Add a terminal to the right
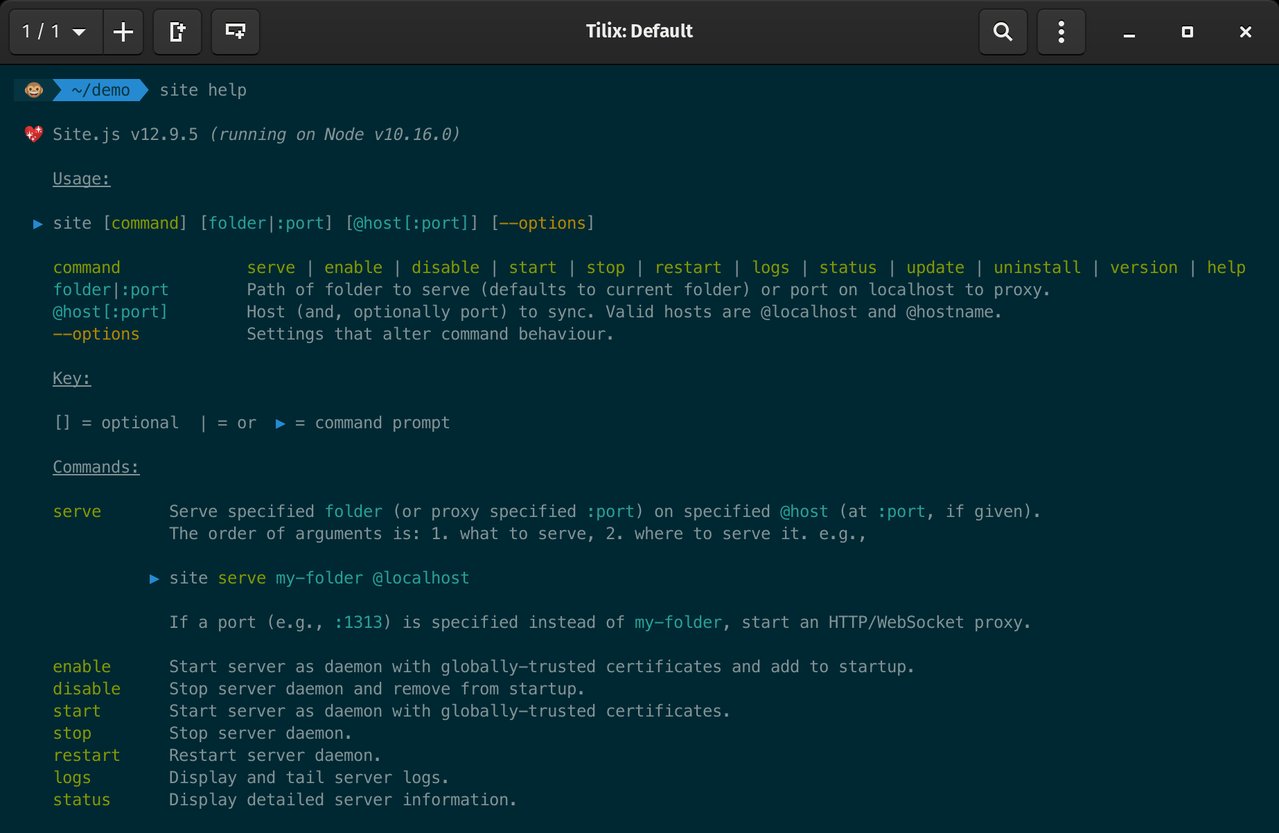This screenshot has width=1279, height=833. pos(178,32)
